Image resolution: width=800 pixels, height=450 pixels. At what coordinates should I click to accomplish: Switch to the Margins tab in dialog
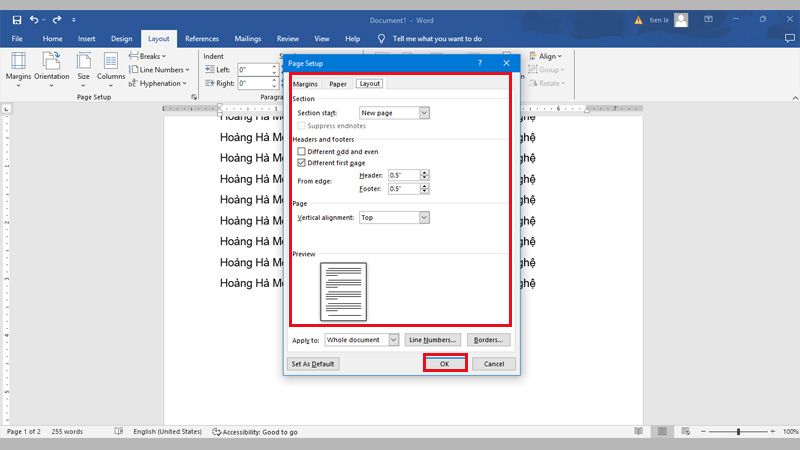305,84
